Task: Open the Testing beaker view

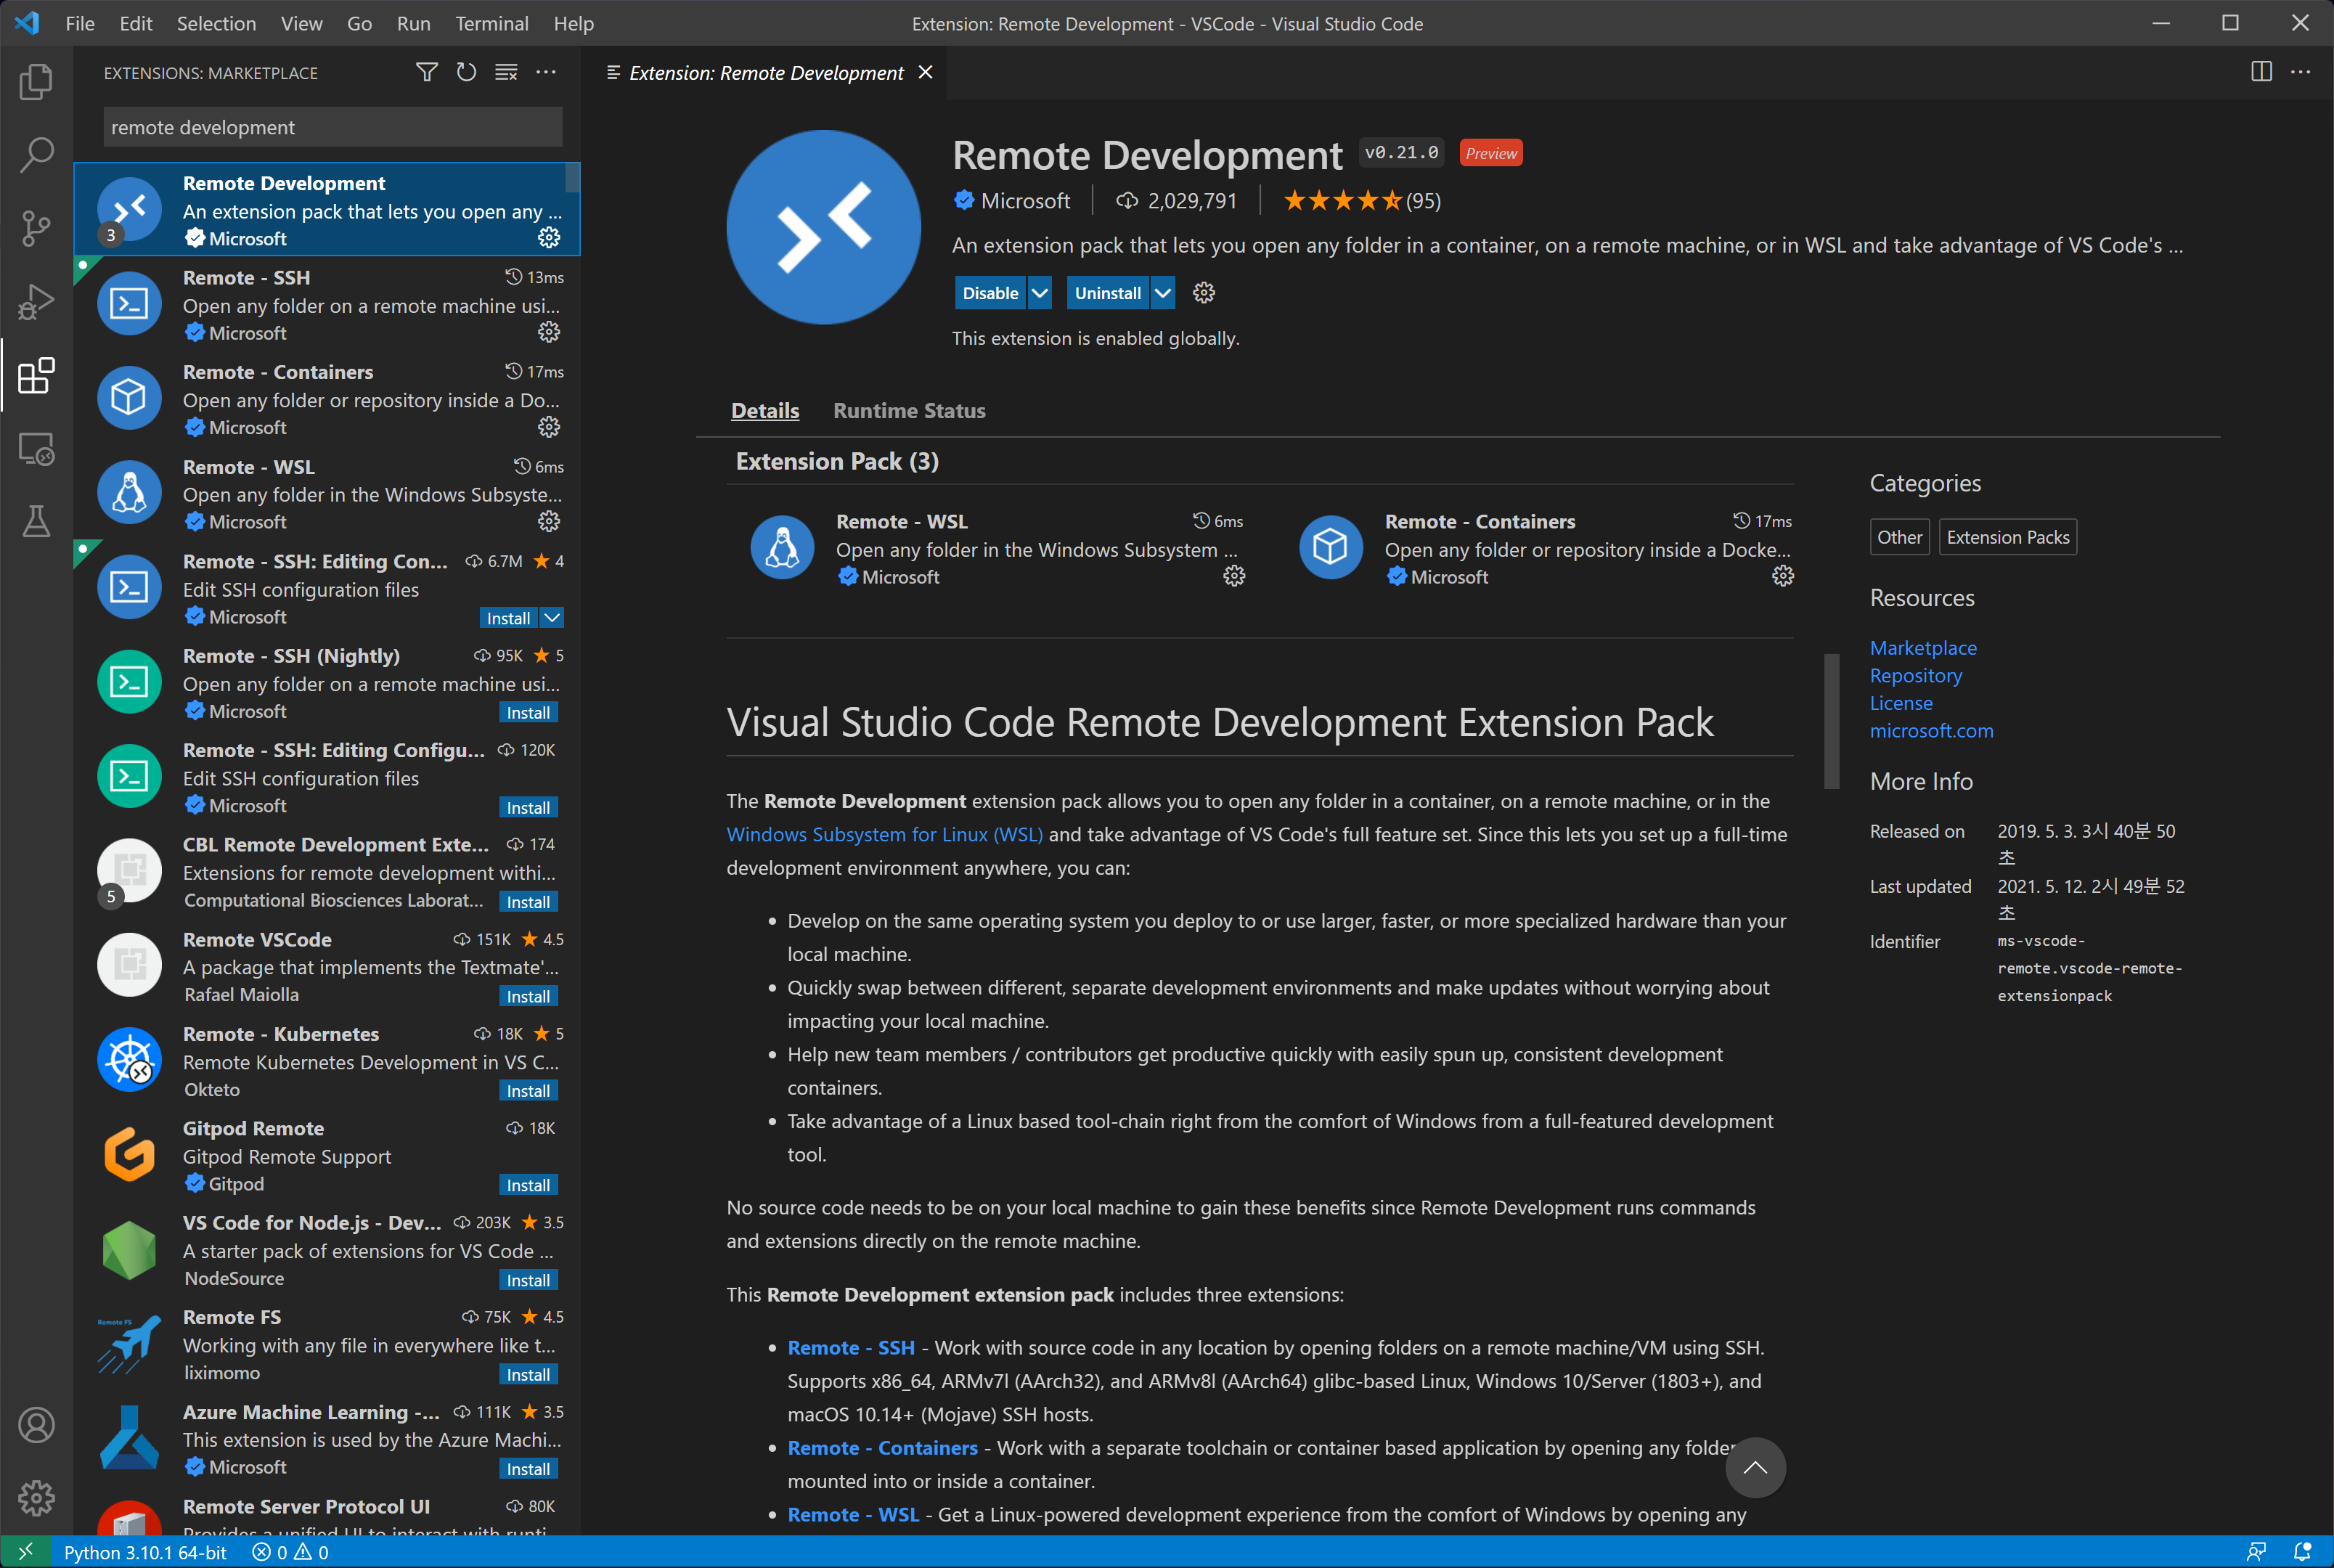Action: click(36, 522)
